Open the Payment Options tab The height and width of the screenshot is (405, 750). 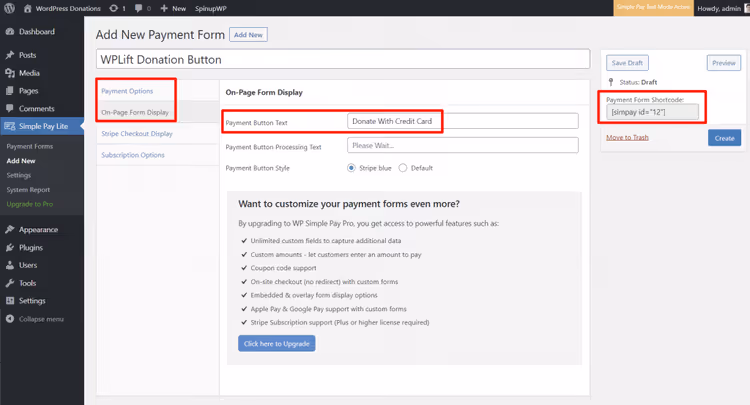[127, 91]
